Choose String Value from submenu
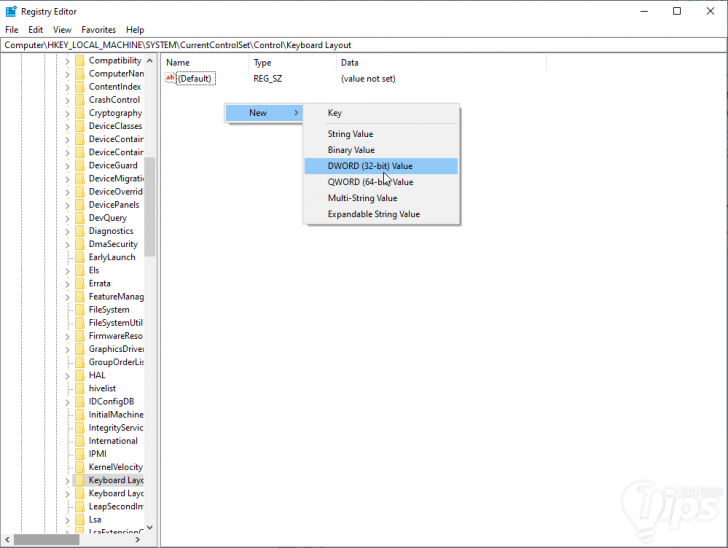This screenshot has width=728, height=548. coord(381,134)
